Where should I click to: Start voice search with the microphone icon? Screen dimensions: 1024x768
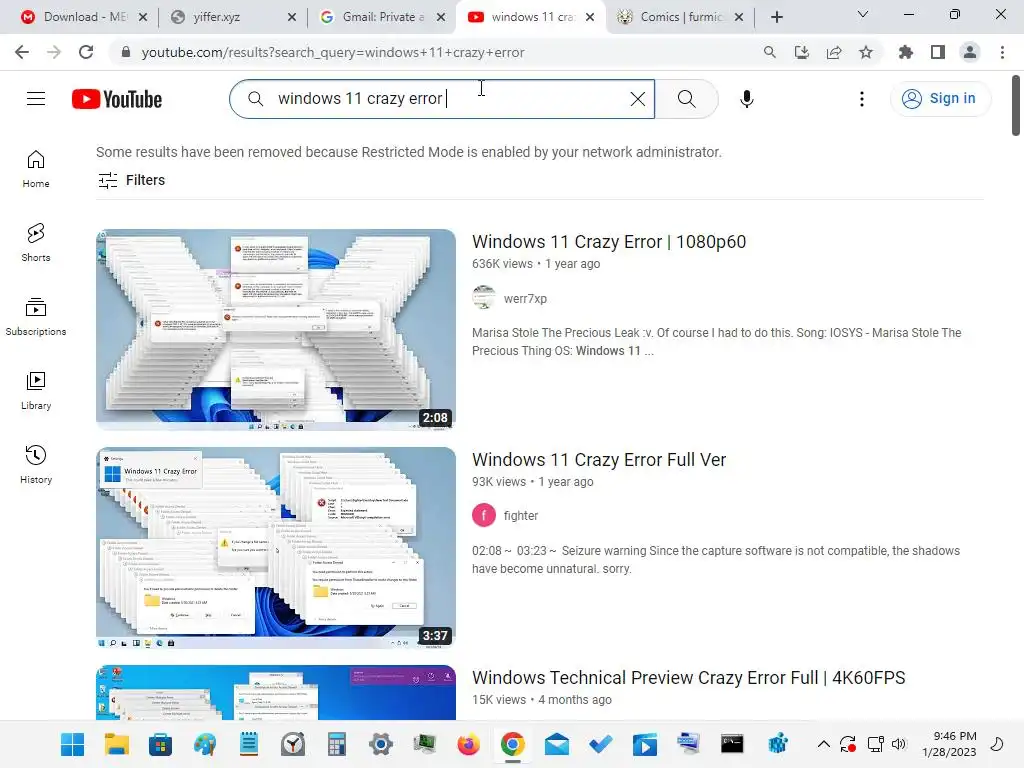tap(746, 99)
